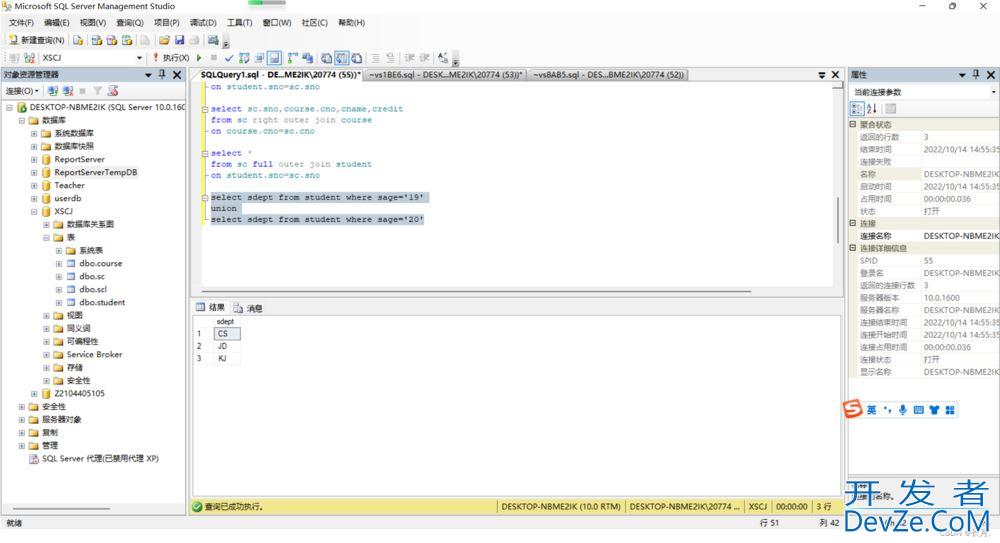Click the Database Engine Query icon
Screen dimensions: 1000x543
point(78,40)
